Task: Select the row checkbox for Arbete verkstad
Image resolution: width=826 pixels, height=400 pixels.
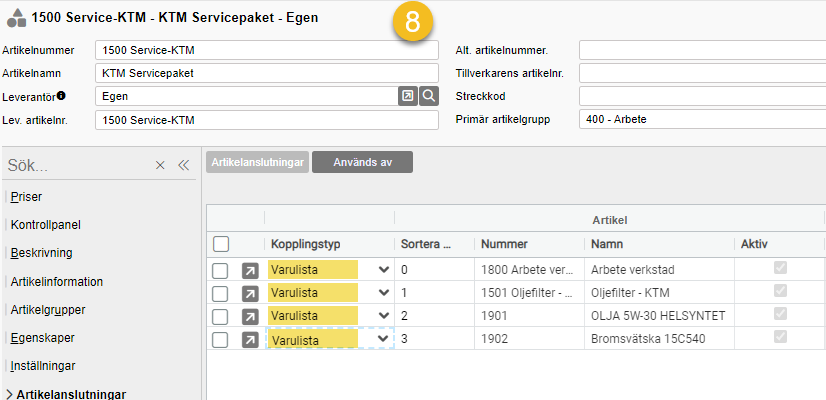Action: click(220, 271)
